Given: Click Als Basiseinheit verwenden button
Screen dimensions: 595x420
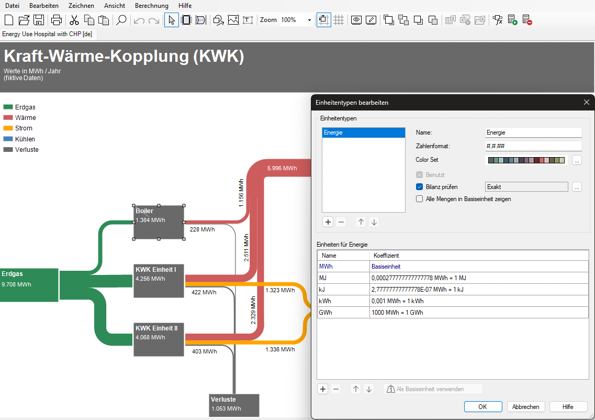Looking at the screenshot, I should point(433,389).
